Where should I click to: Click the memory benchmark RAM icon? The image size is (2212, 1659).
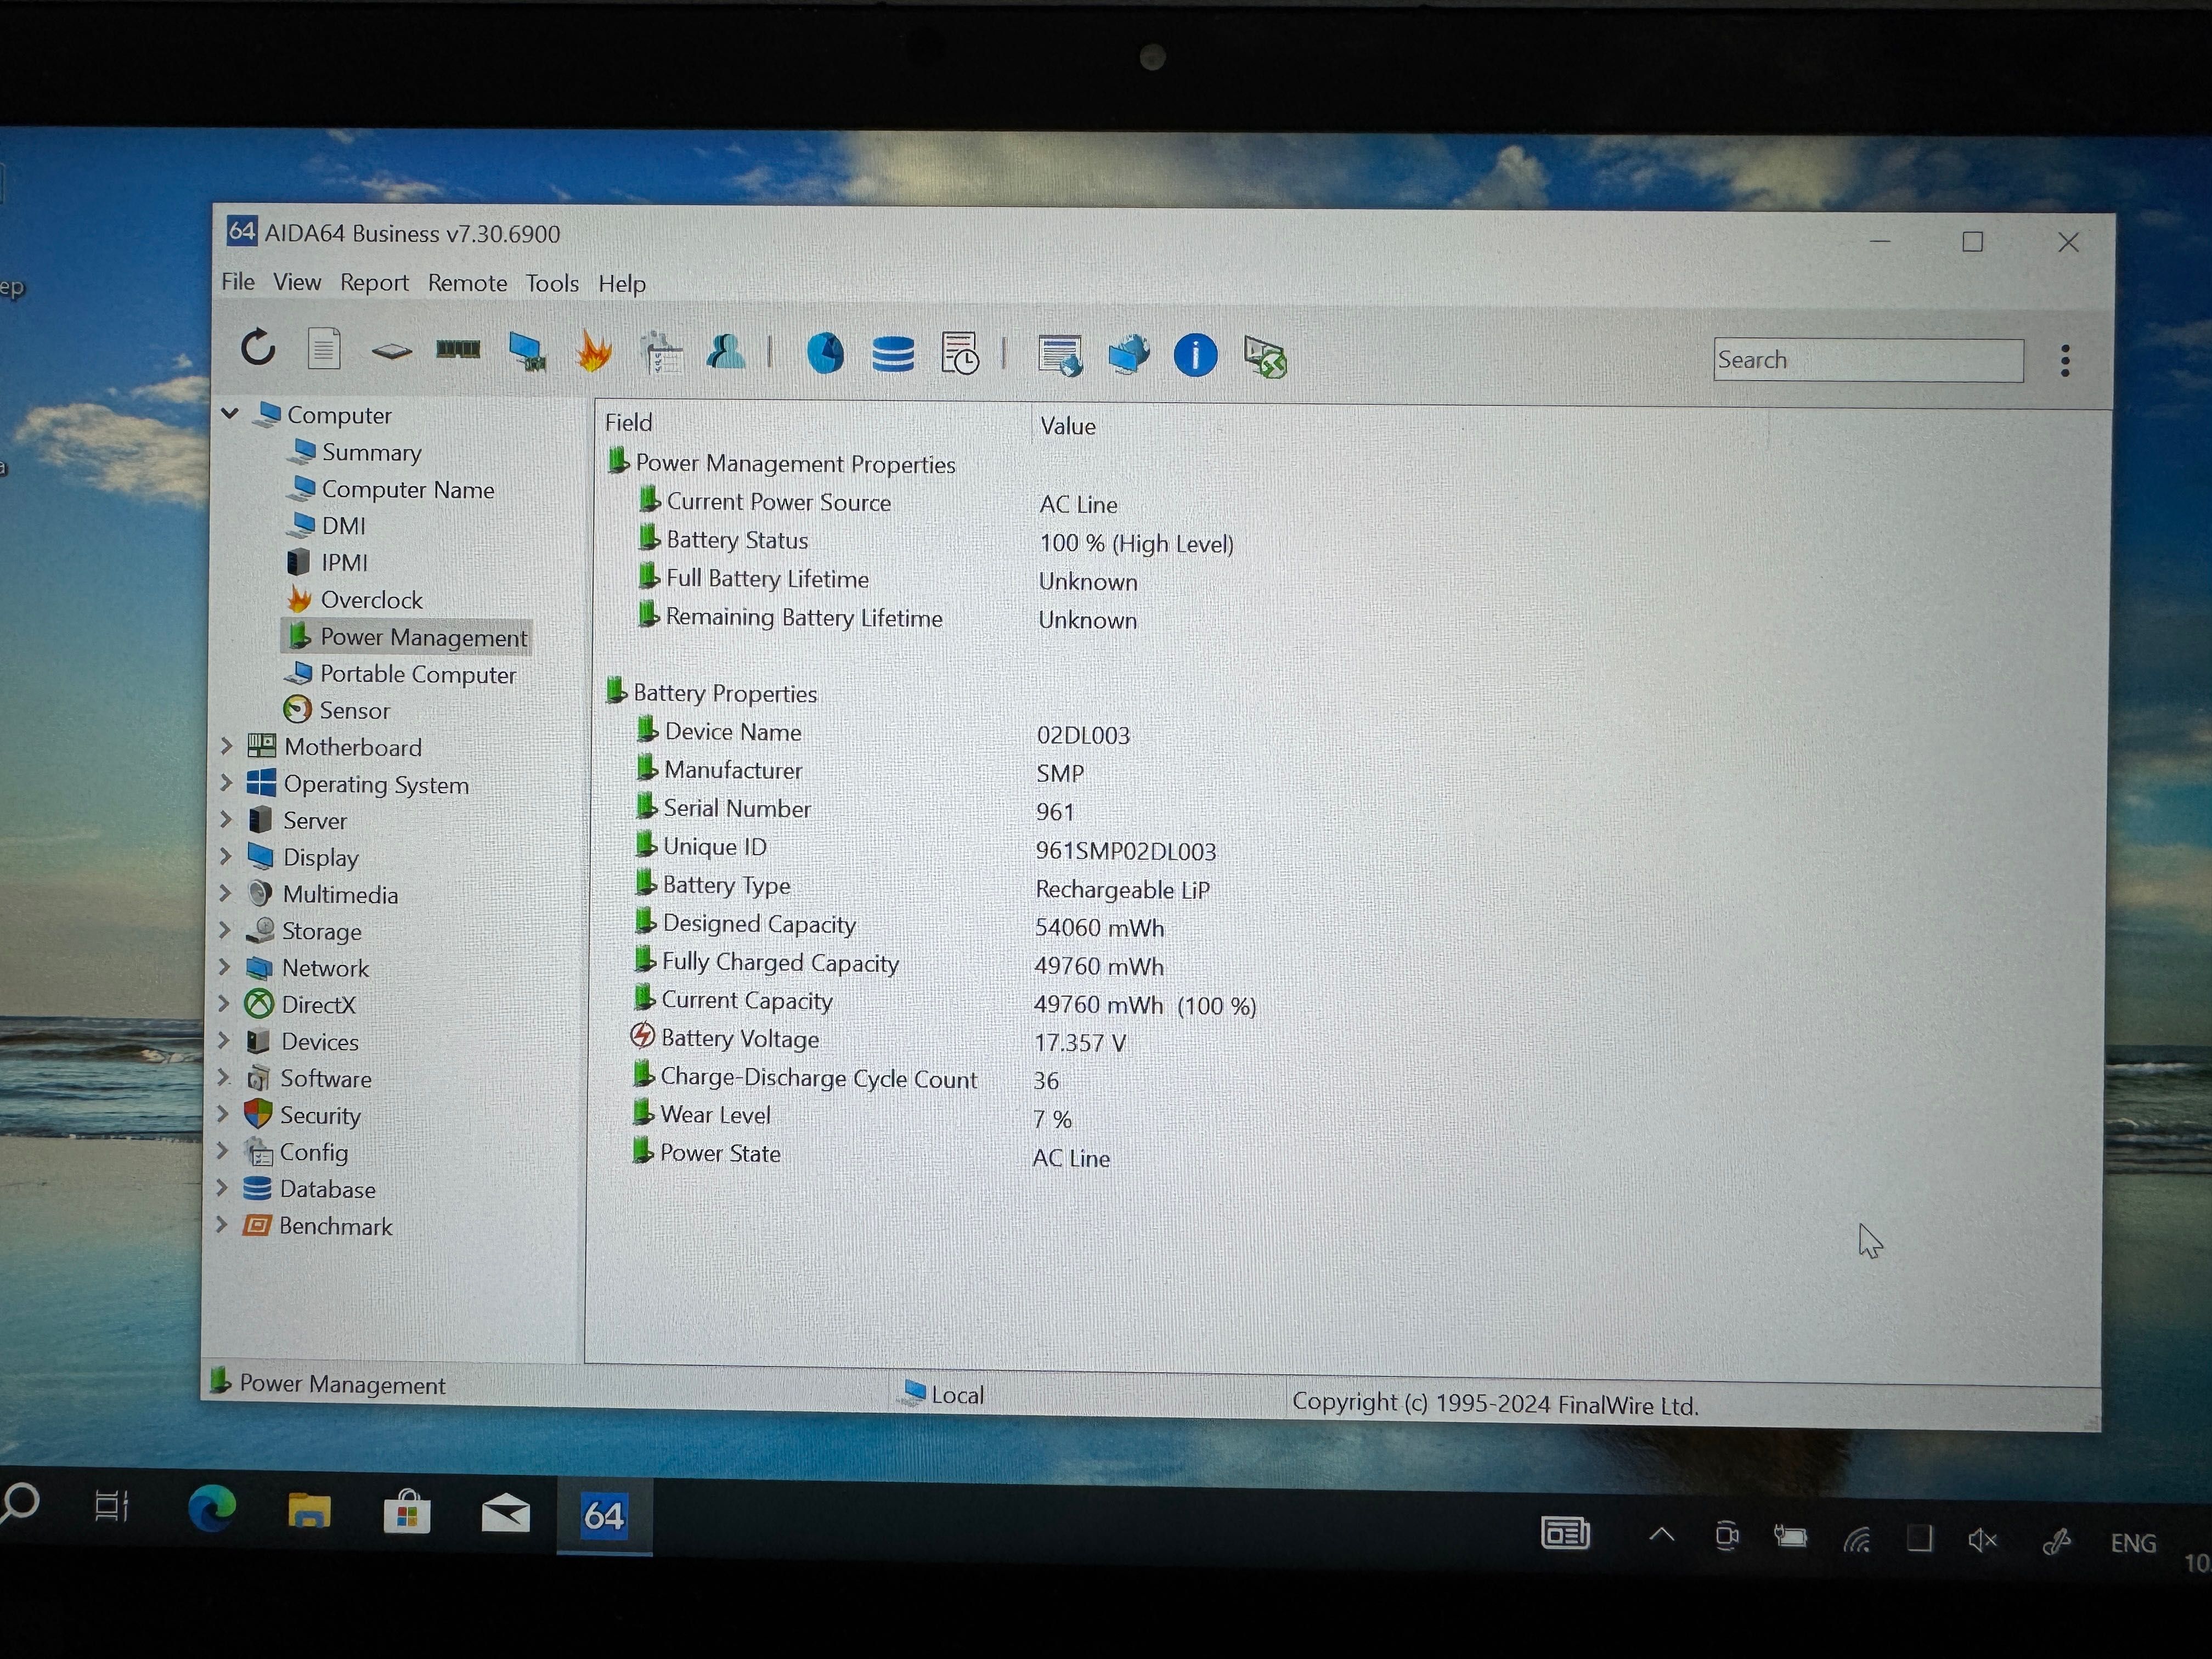[458, 349]
